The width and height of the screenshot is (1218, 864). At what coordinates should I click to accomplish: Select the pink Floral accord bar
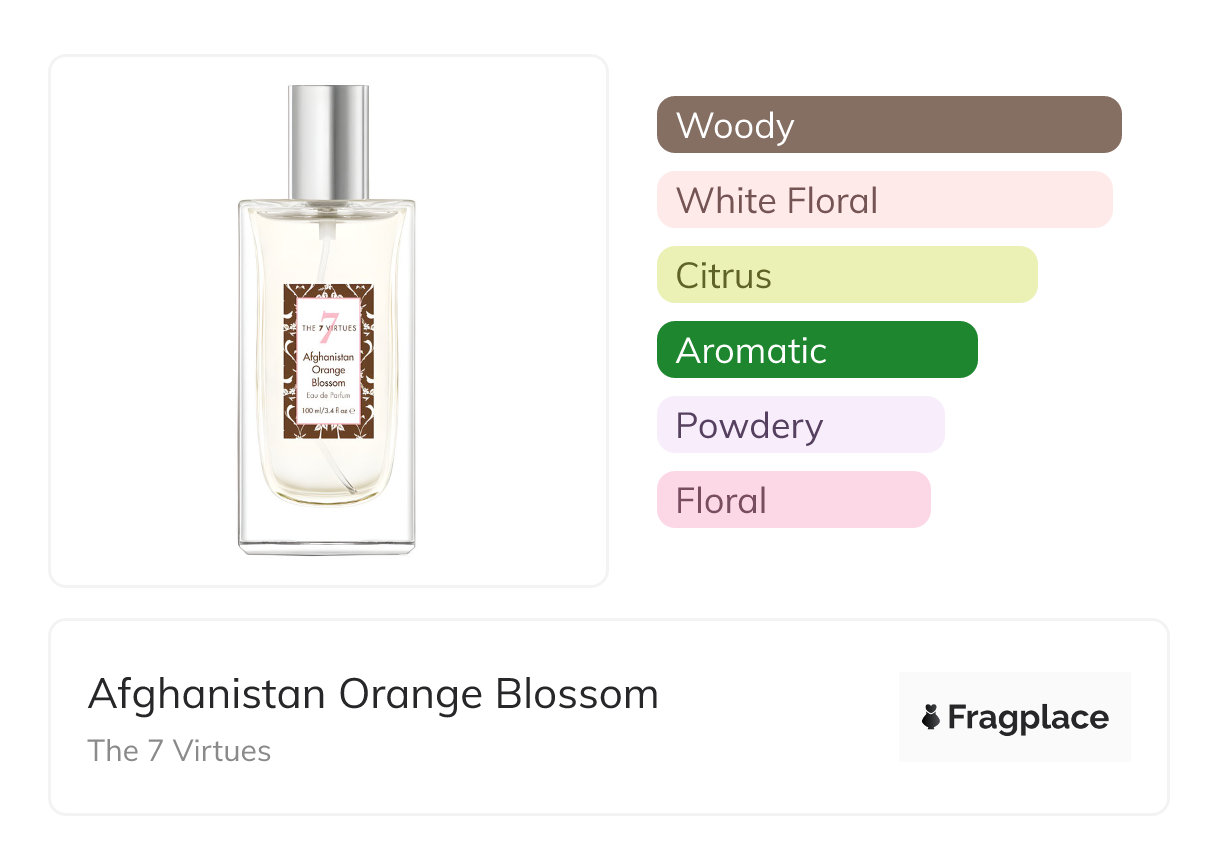tap(793, 500)
